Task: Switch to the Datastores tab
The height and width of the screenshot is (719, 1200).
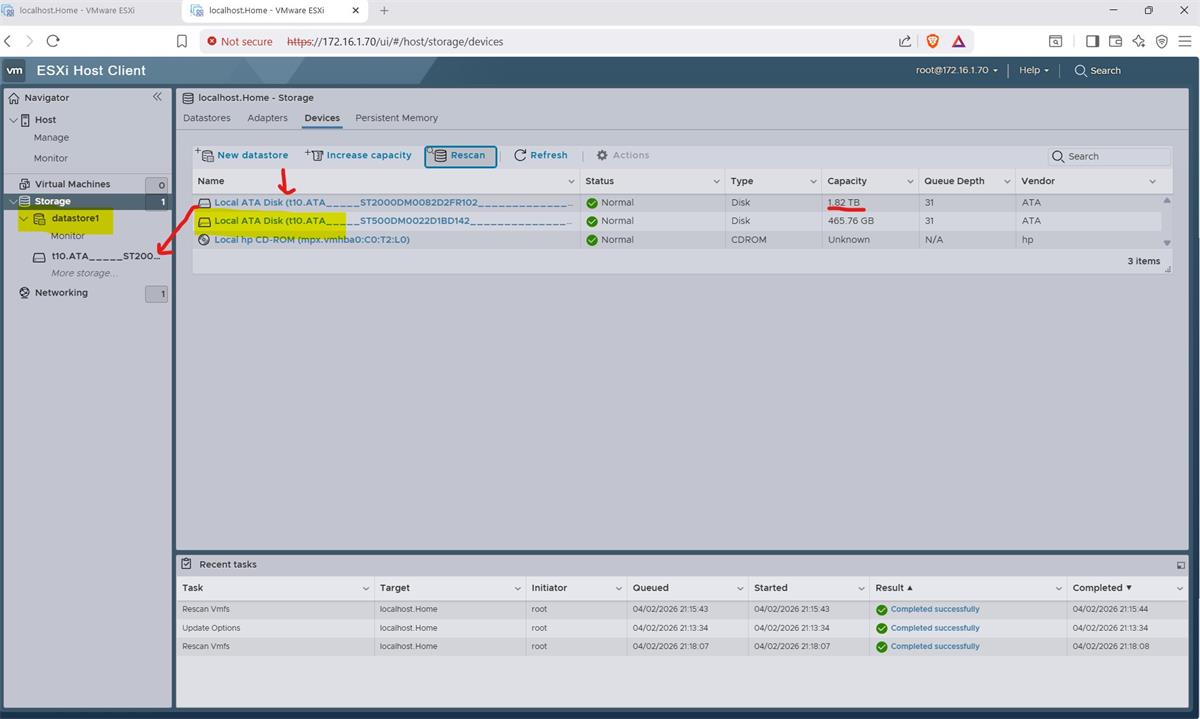Action: coord(207,118)
